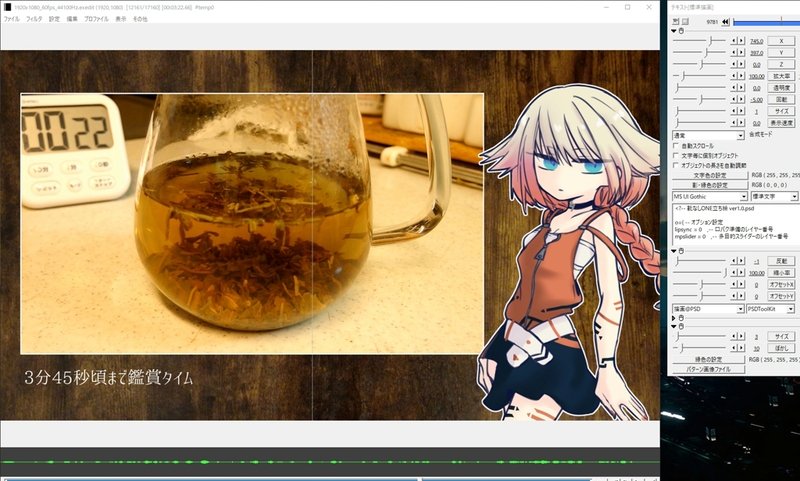800x481 pixels.
Task: Open the 通常 blend mode dropdown
Action: pyautogui.click(x=708, y=136)
